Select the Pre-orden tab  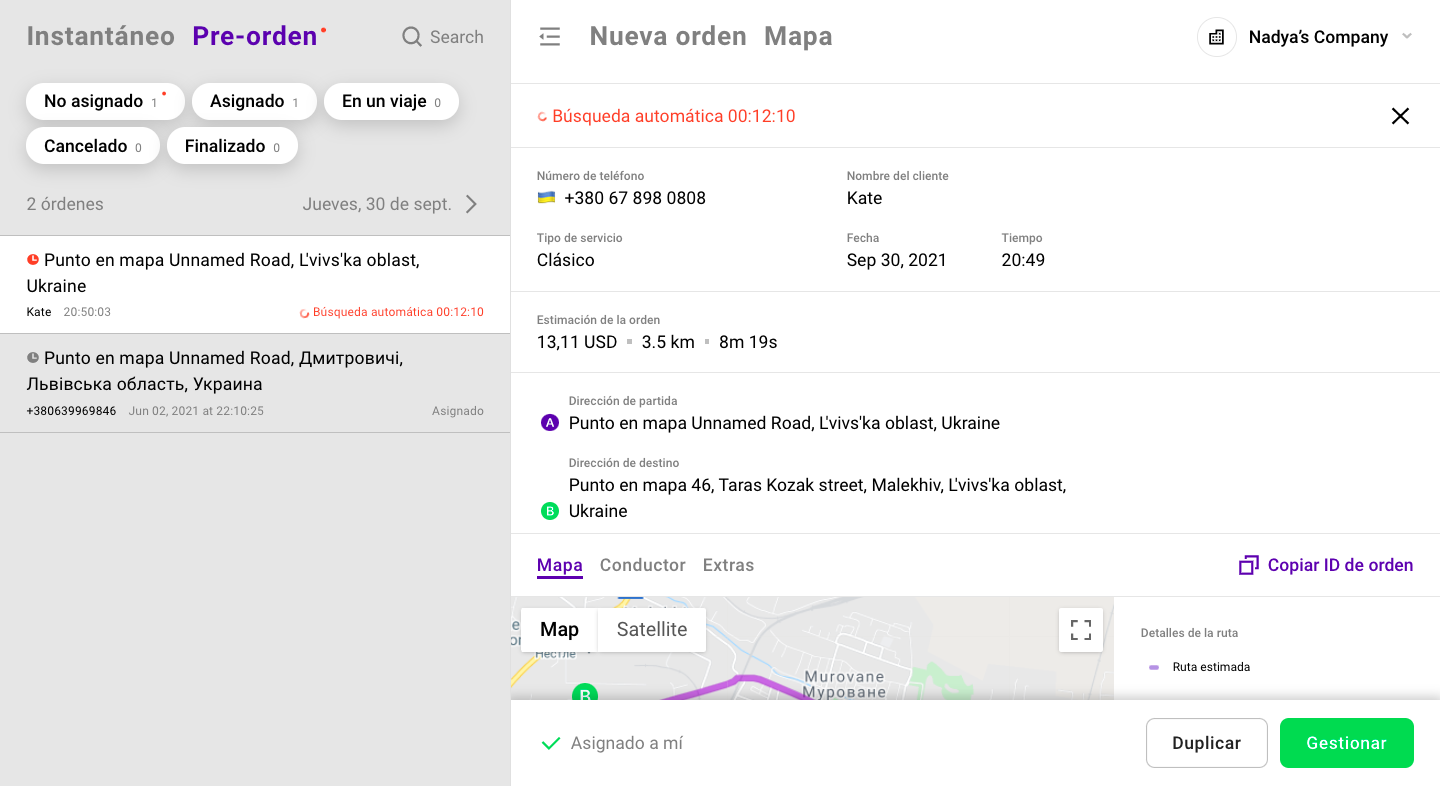pos(255,36)
